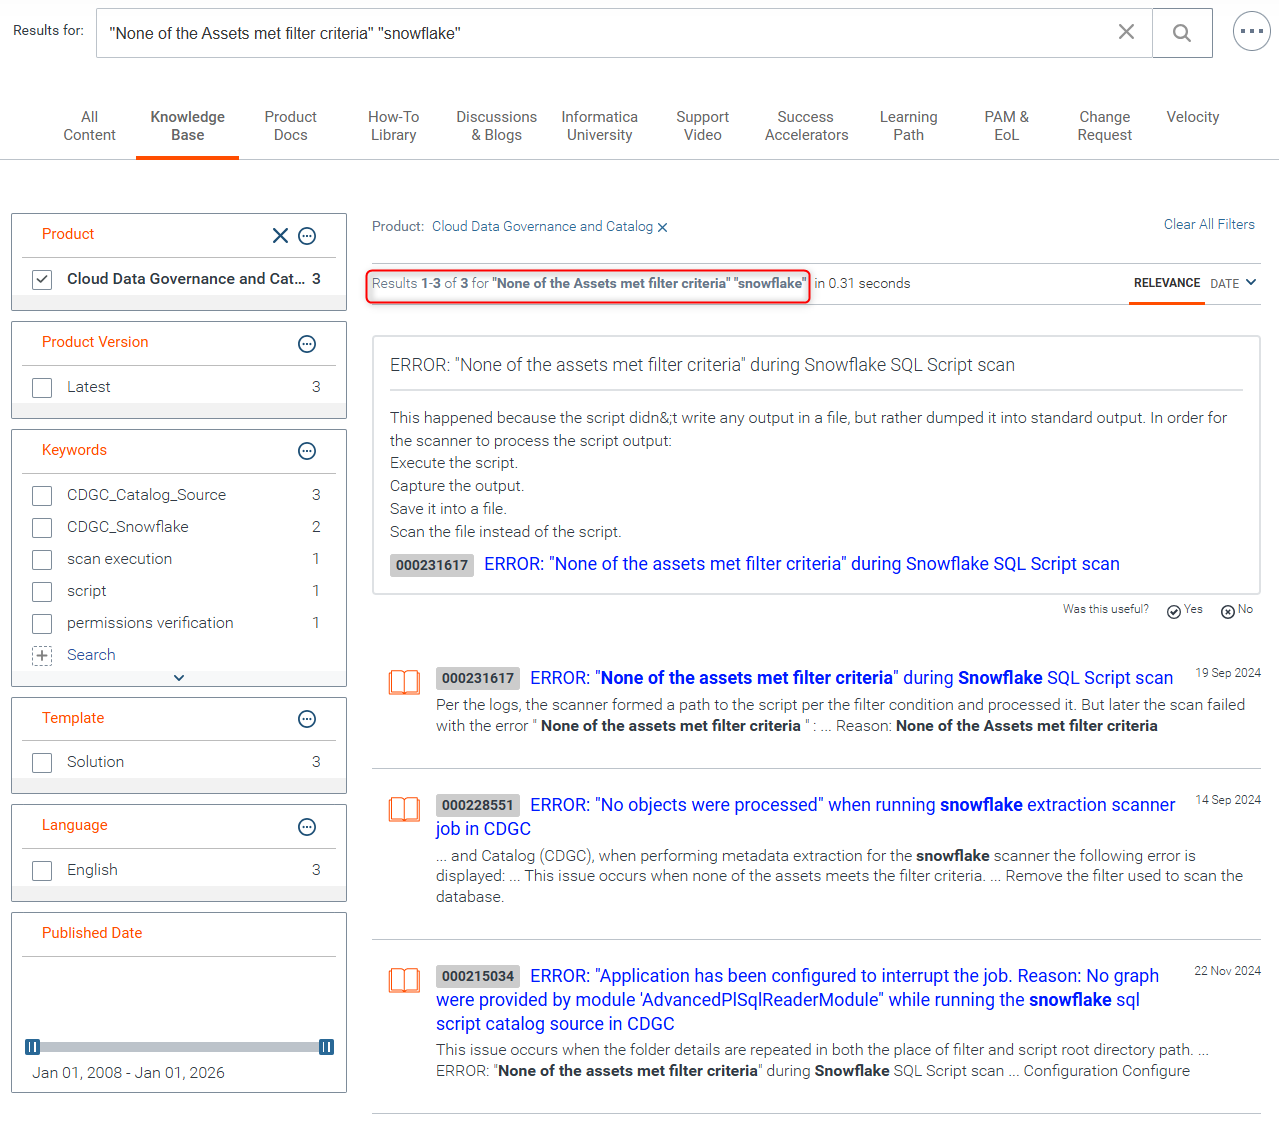
Task: Click the Search keywords link in Keywords
Action: pos(91,655)
